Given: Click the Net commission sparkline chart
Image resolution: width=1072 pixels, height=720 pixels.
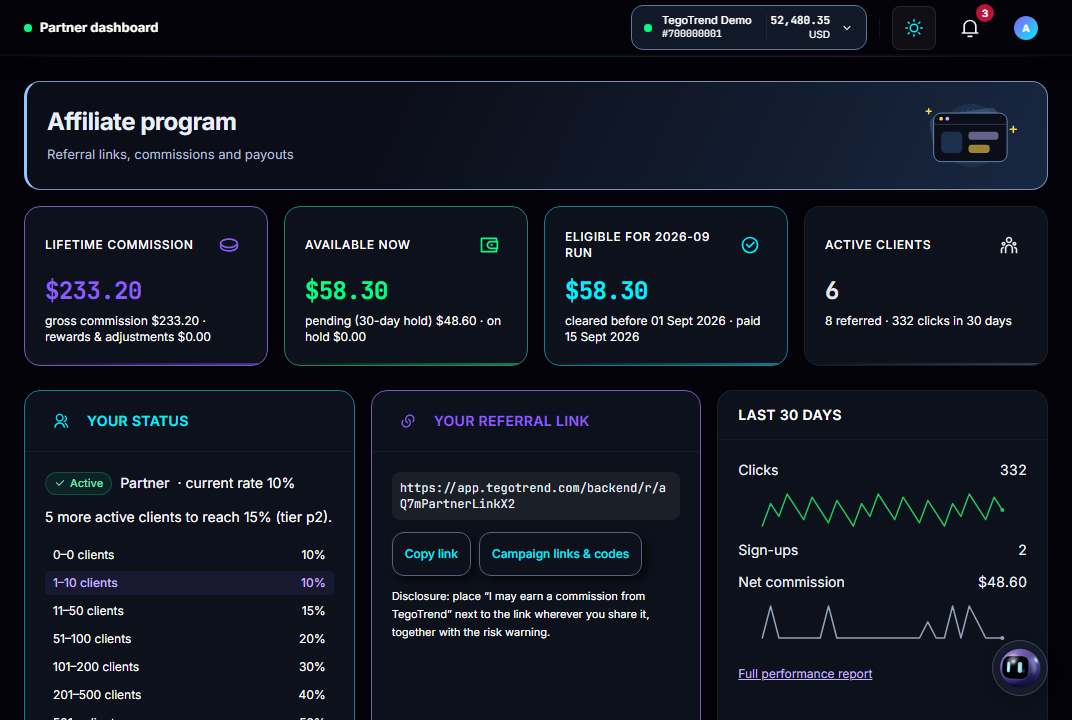Looking at the screenshot, I should [883, 622].
